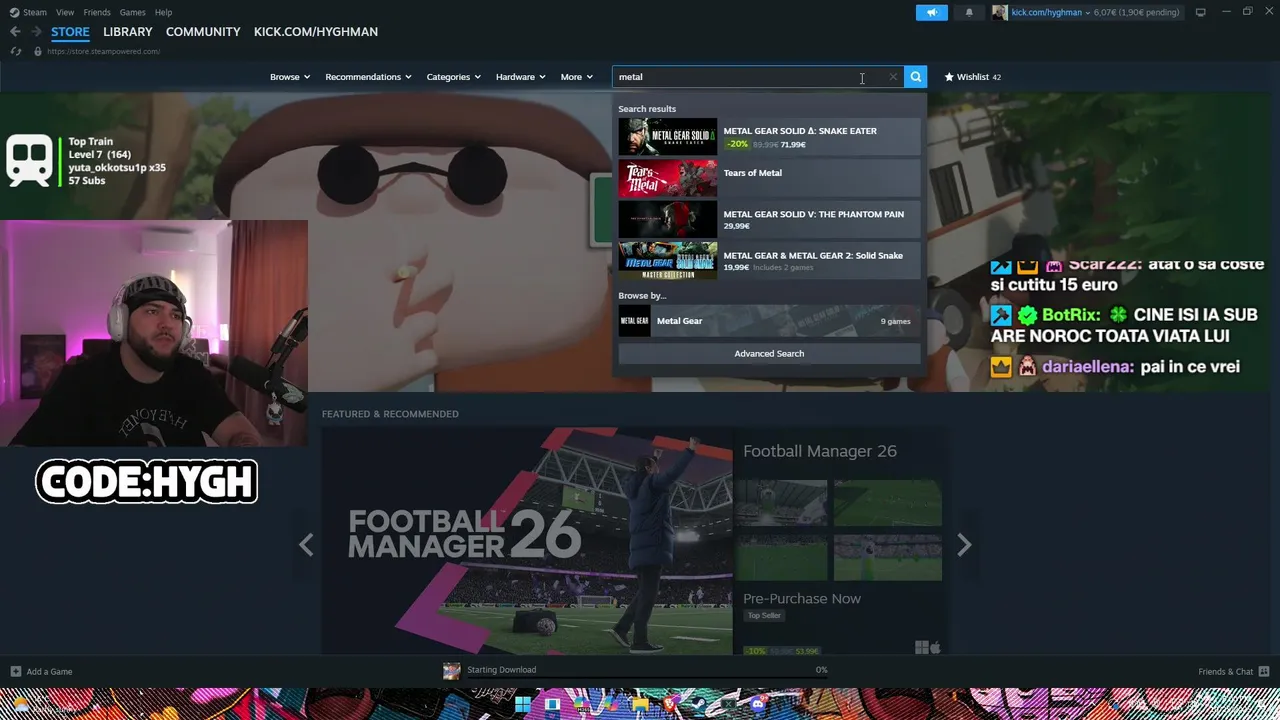Click the Tears of Metal thumbnail
The width and height of the screenshot is (1280, 720).
pos(667,179)
